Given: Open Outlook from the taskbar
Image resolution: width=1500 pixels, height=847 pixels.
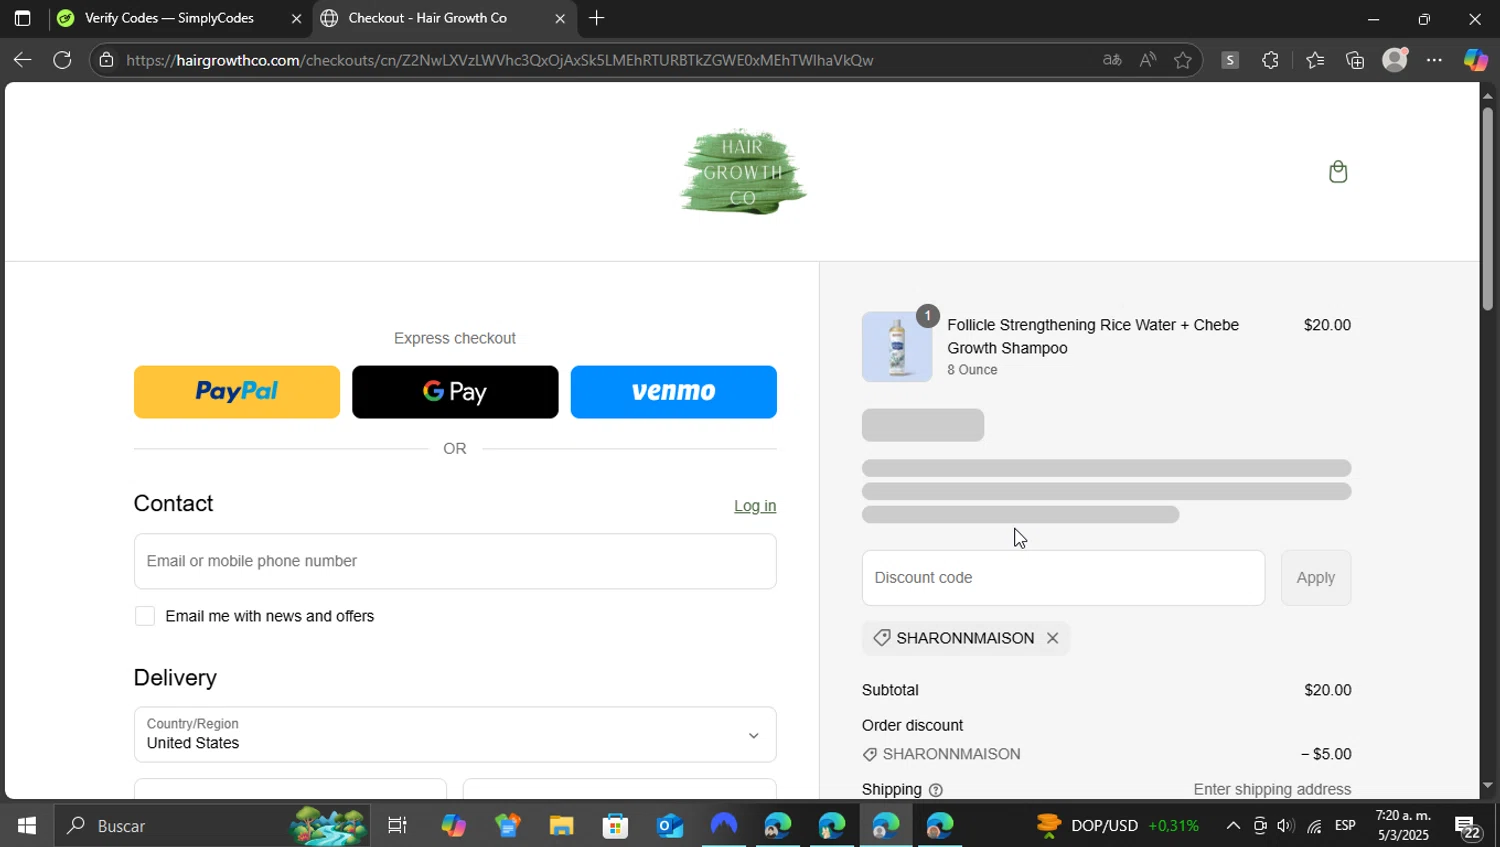Looking at the screenshot, I should coord(669,826).
